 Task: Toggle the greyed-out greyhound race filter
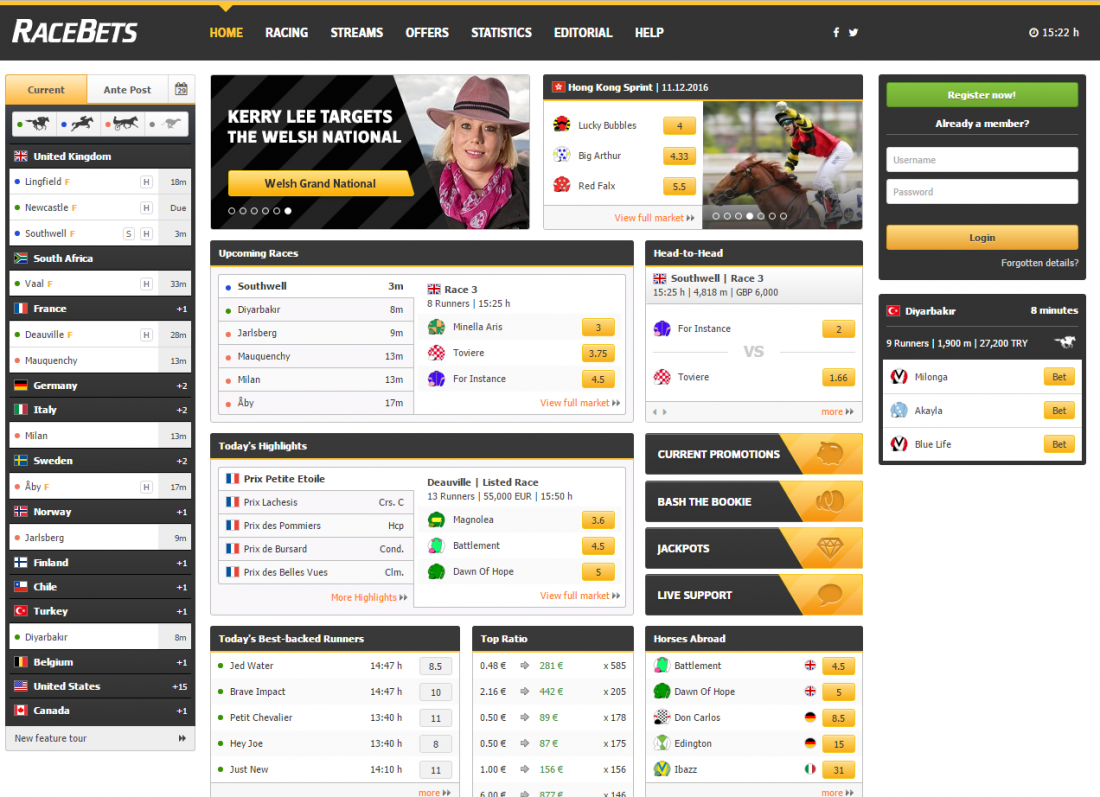166,124
